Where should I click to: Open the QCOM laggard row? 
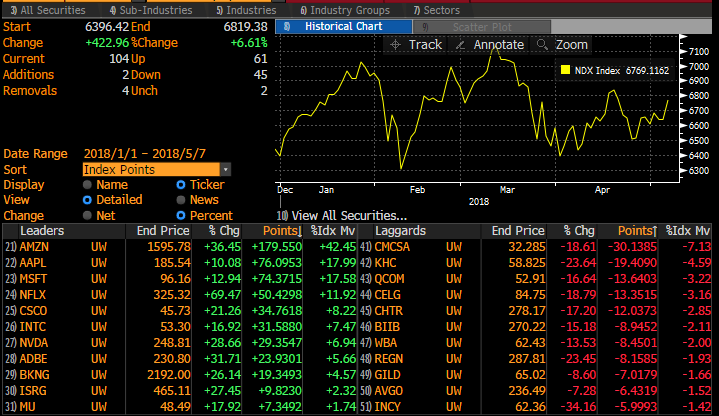[x=535, y=279]
